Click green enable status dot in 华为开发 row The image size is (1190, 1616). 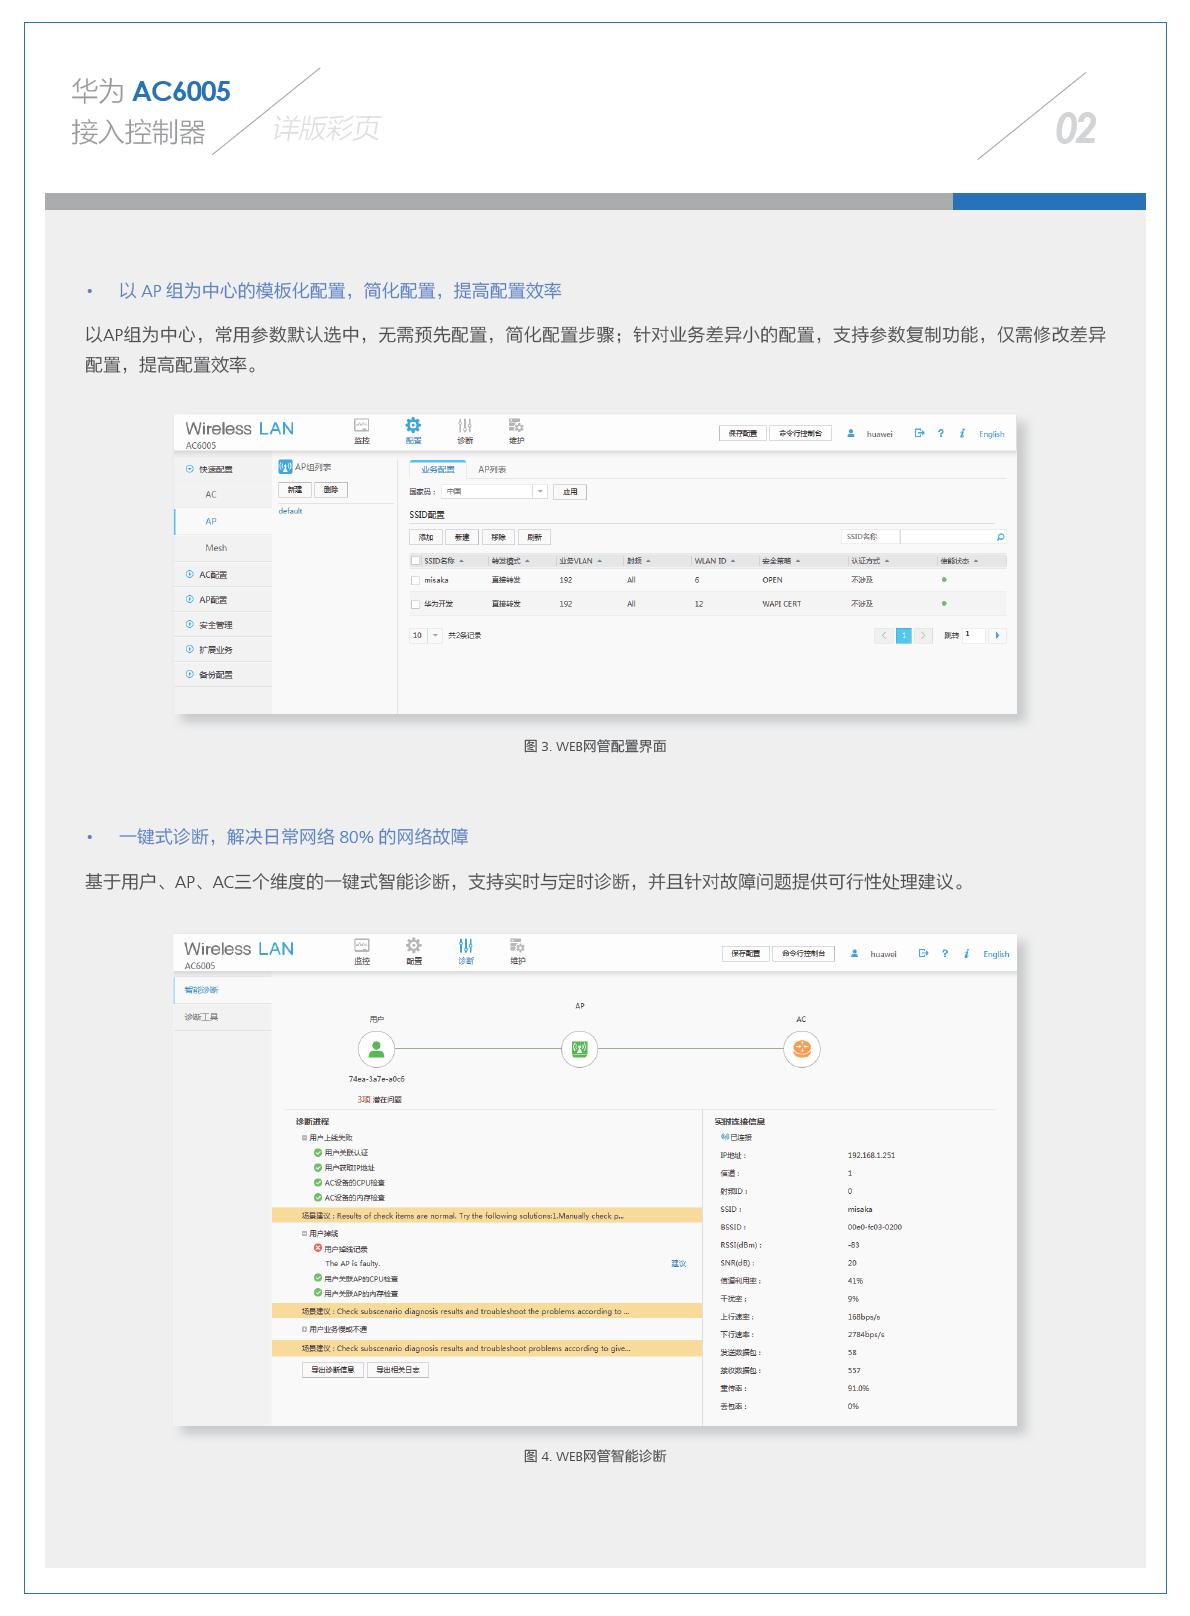(x=944, y=604)
